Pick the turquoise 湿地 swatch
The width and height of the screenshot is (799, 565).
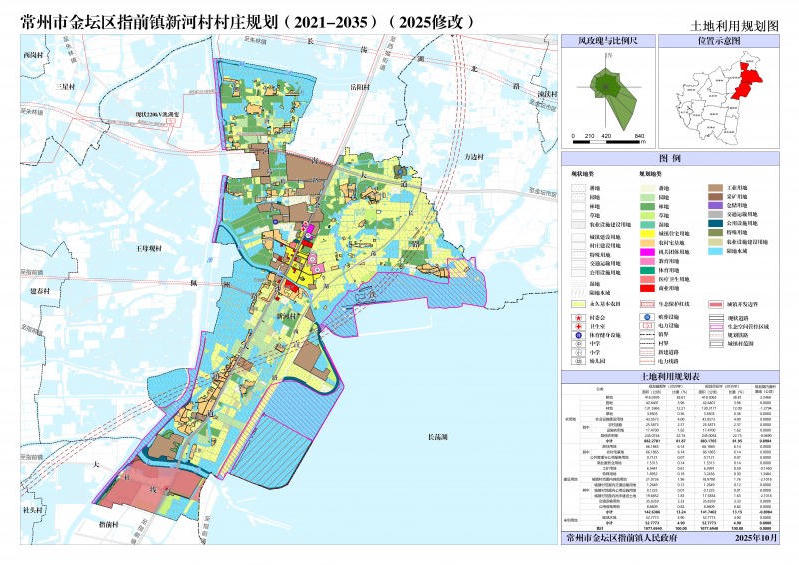pyautogui.click(x=648, y=225)
